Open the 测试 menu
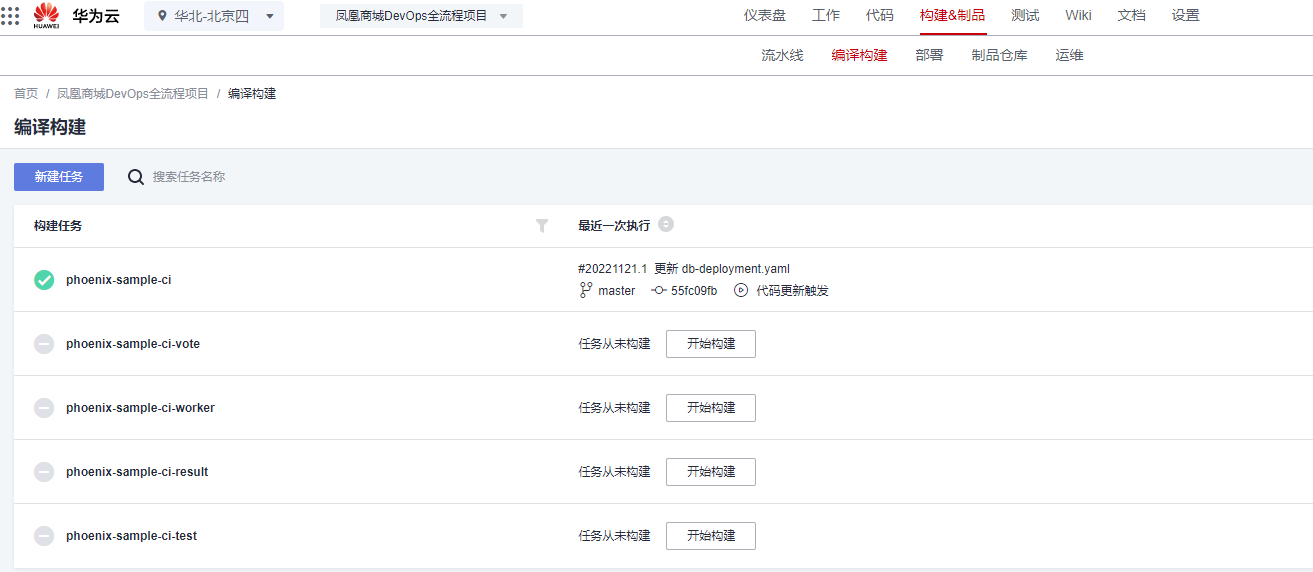Viewport: 1313px width, 572px height. (1025, 15)
